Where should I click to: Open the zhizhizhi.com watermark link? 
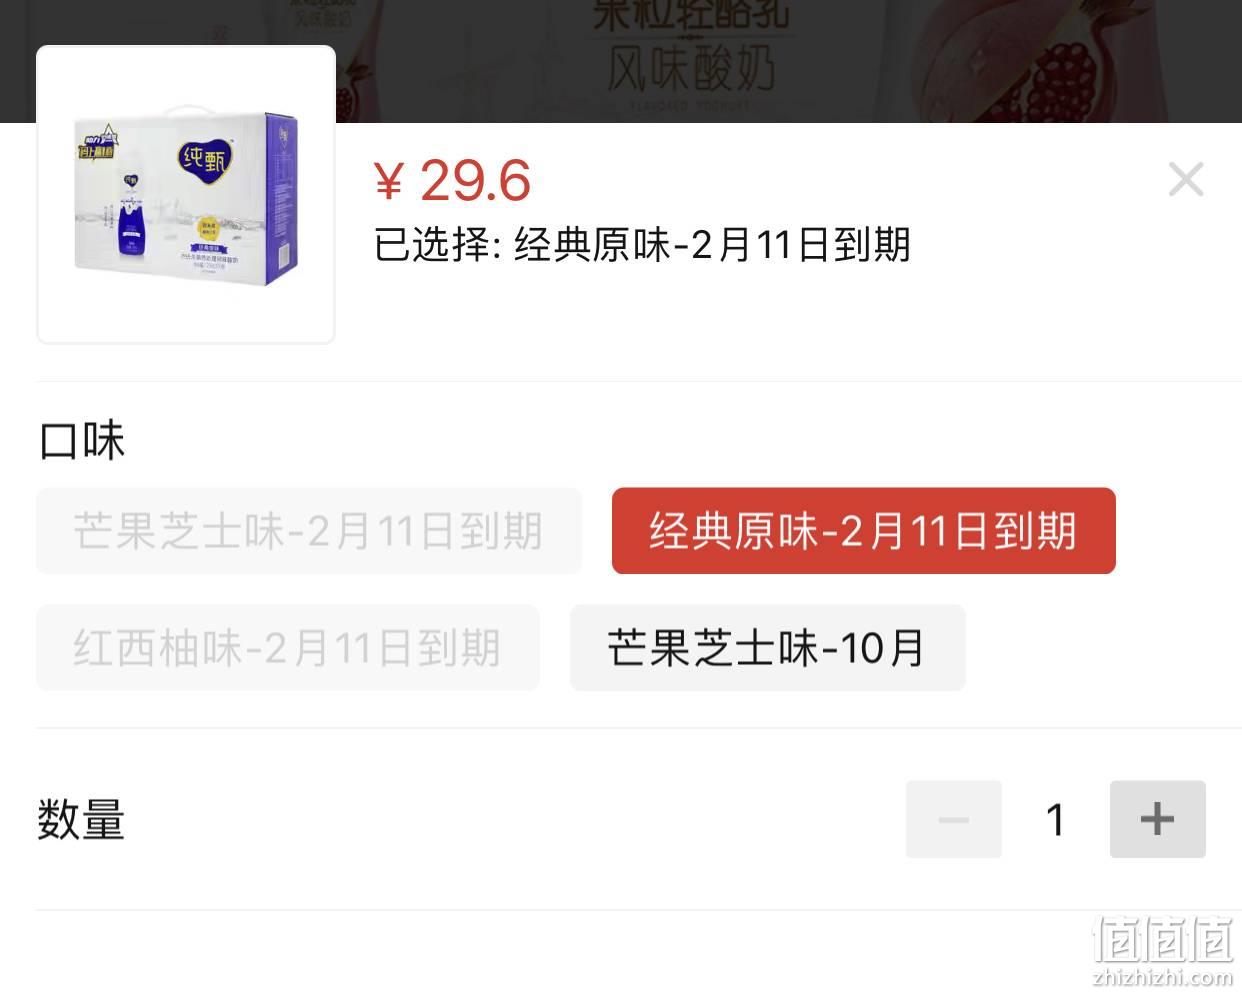coord(1163,977)
